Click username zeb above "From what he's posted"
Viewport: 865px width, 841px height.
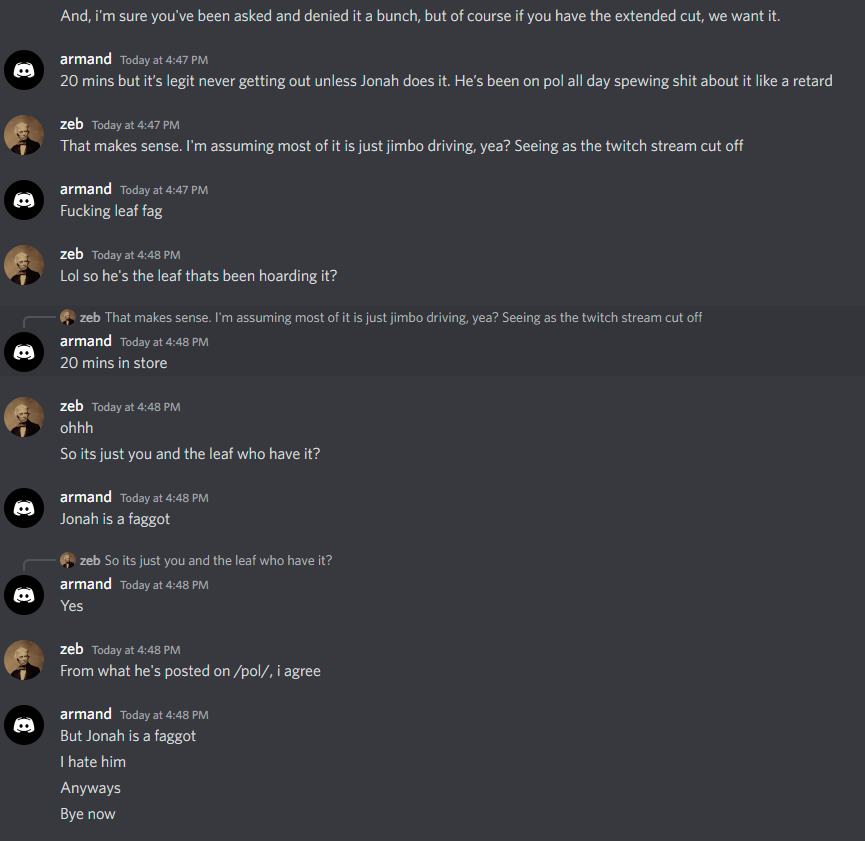coord(72,649)
